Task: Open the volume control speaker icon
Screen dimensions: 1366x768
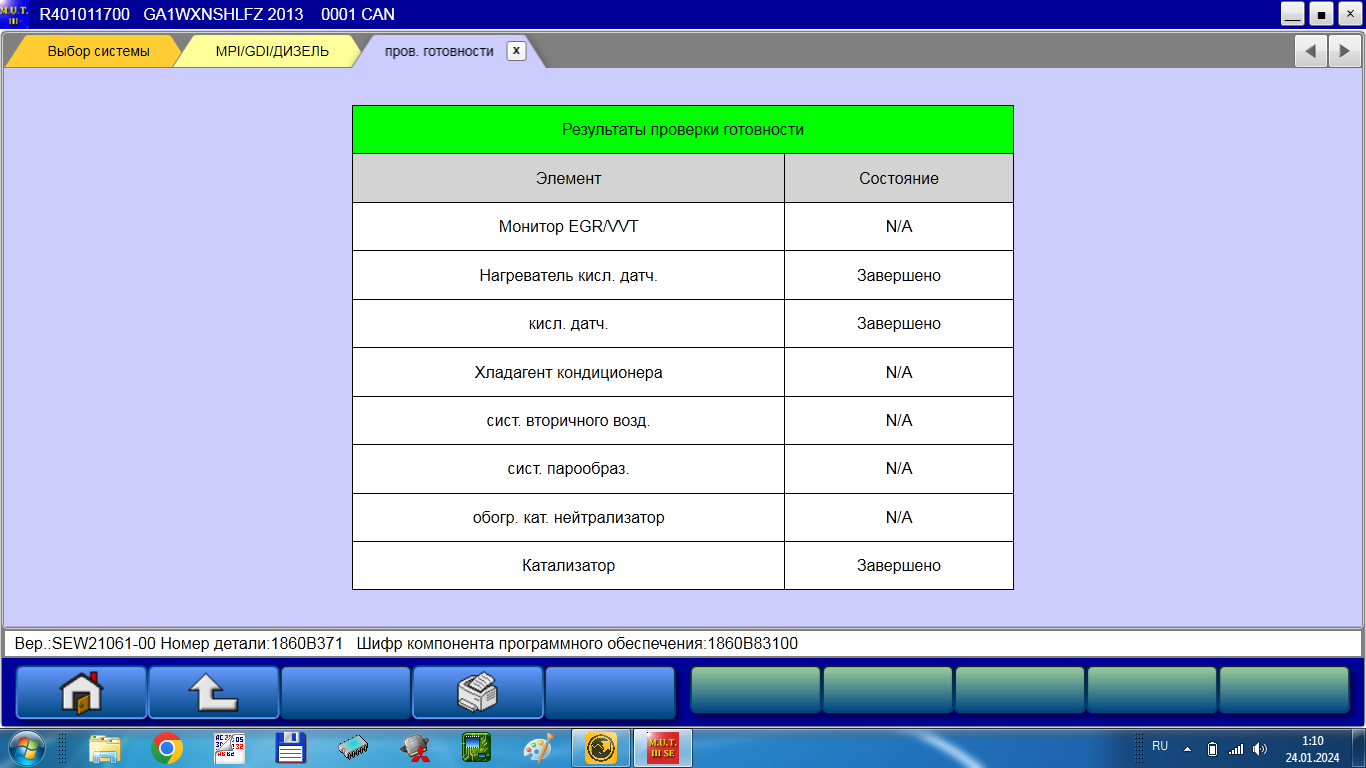Action: pyautogui.click(x=1260, y=748)
